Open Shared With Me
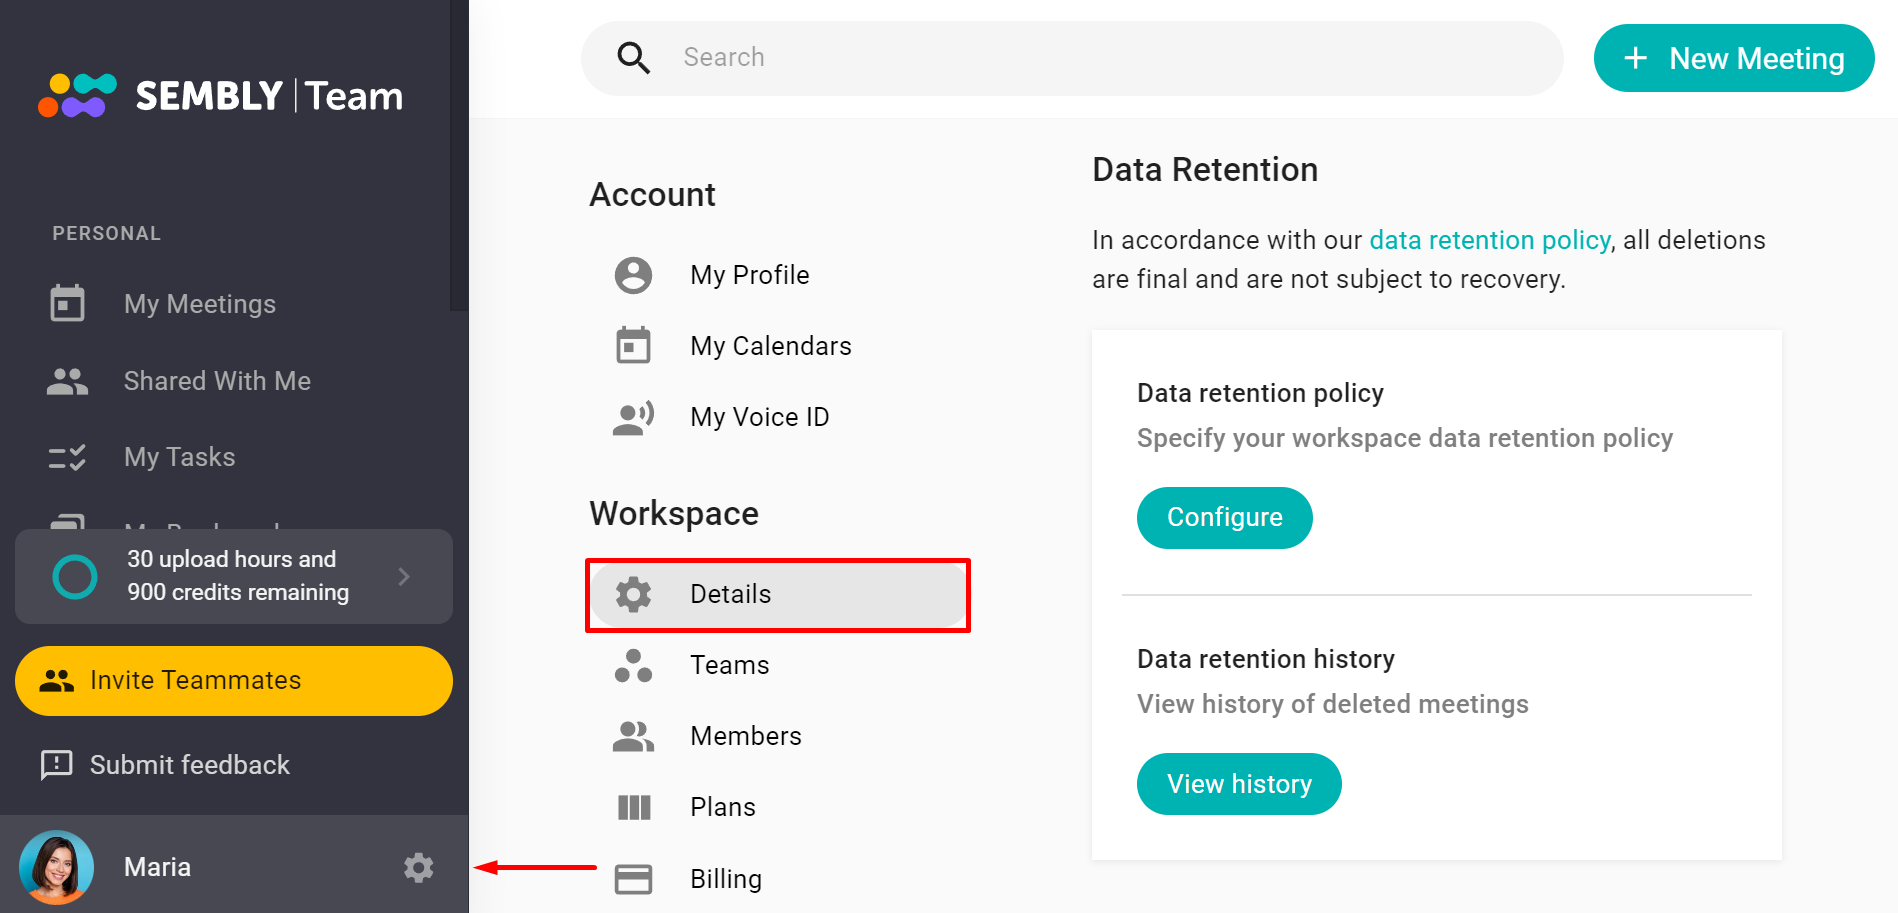This screenshot has width=1898, height=913. 217,380
